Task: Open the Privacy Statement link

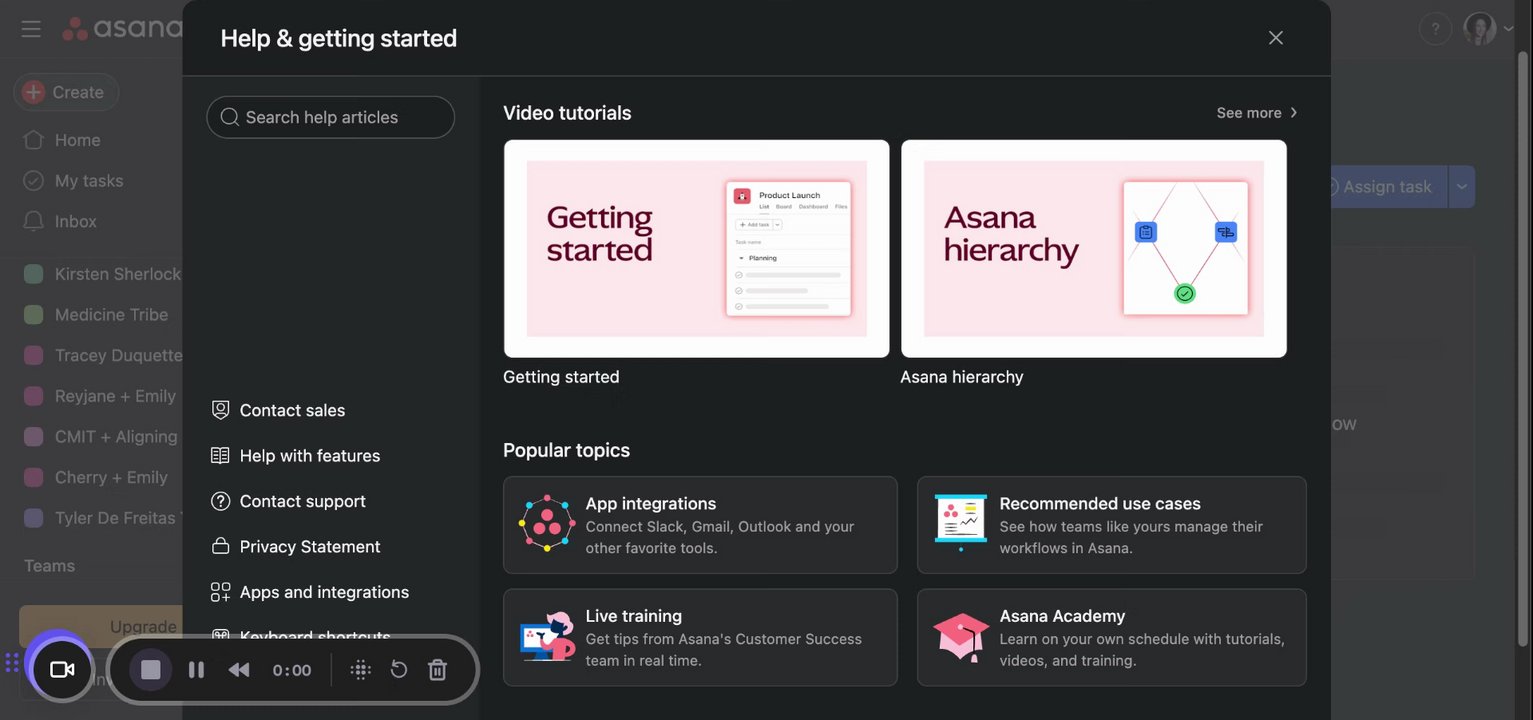Action: point(310,547)
